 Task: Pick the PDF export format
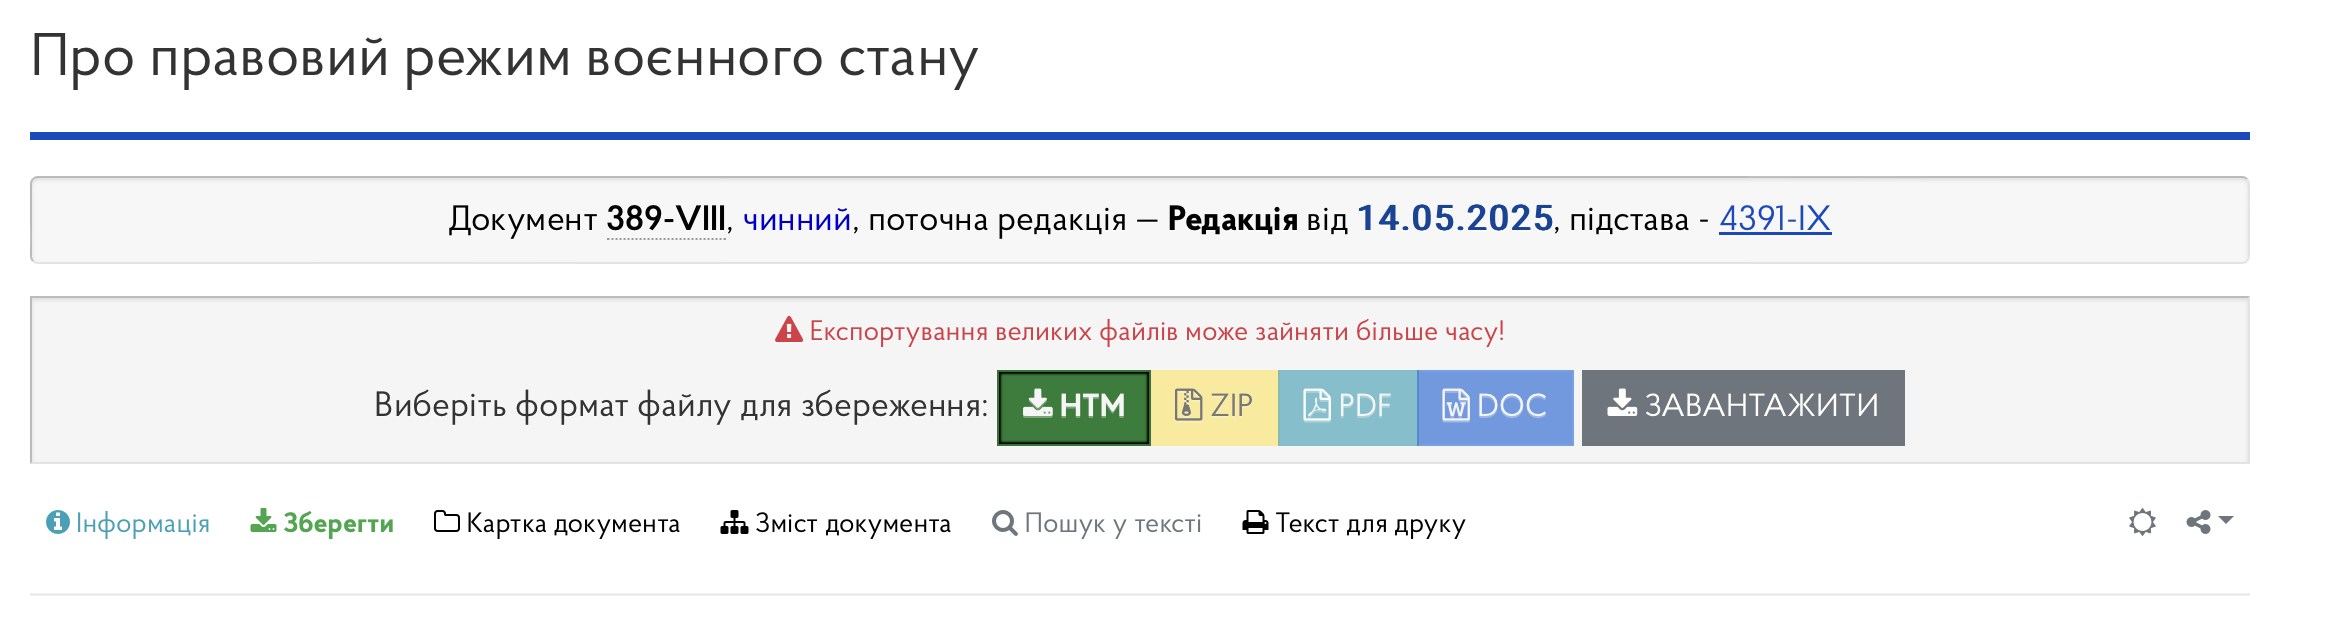click(1346, 406)
